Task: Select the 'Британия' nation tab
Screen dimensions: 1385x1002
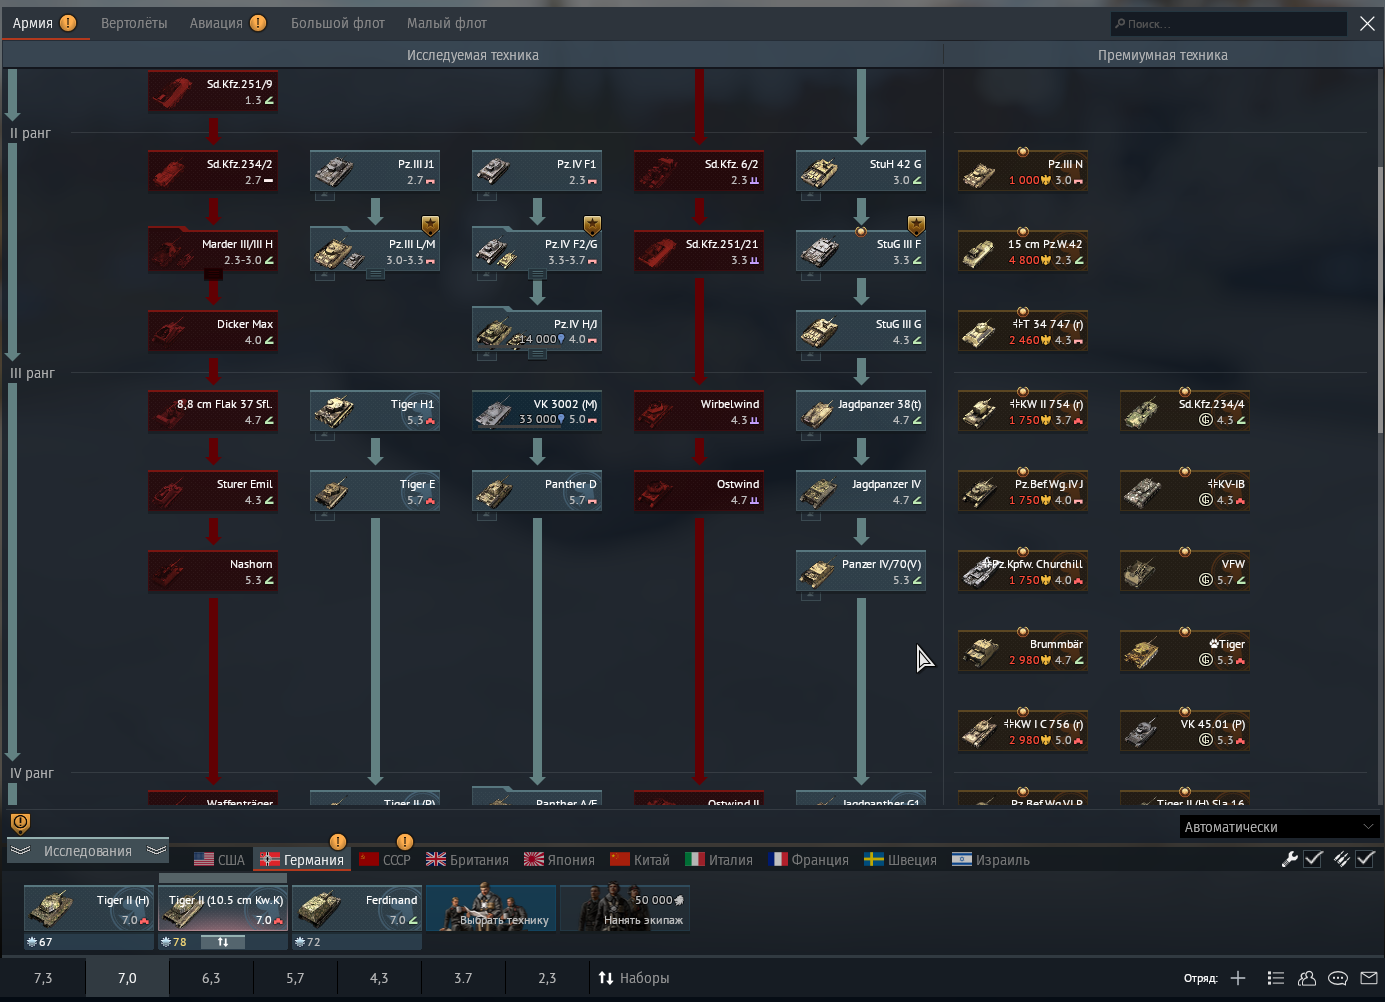Action: coord(467,860)
